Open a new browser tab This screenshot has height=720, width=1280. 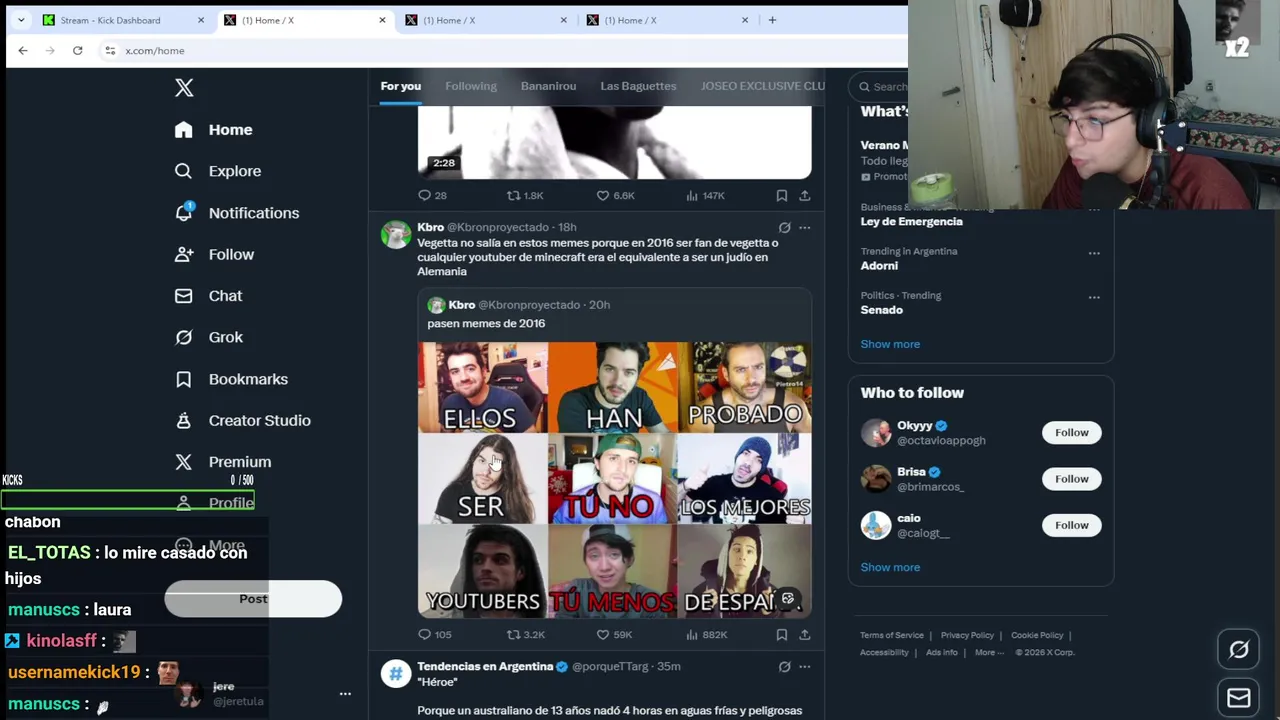(x=771, y=20)
